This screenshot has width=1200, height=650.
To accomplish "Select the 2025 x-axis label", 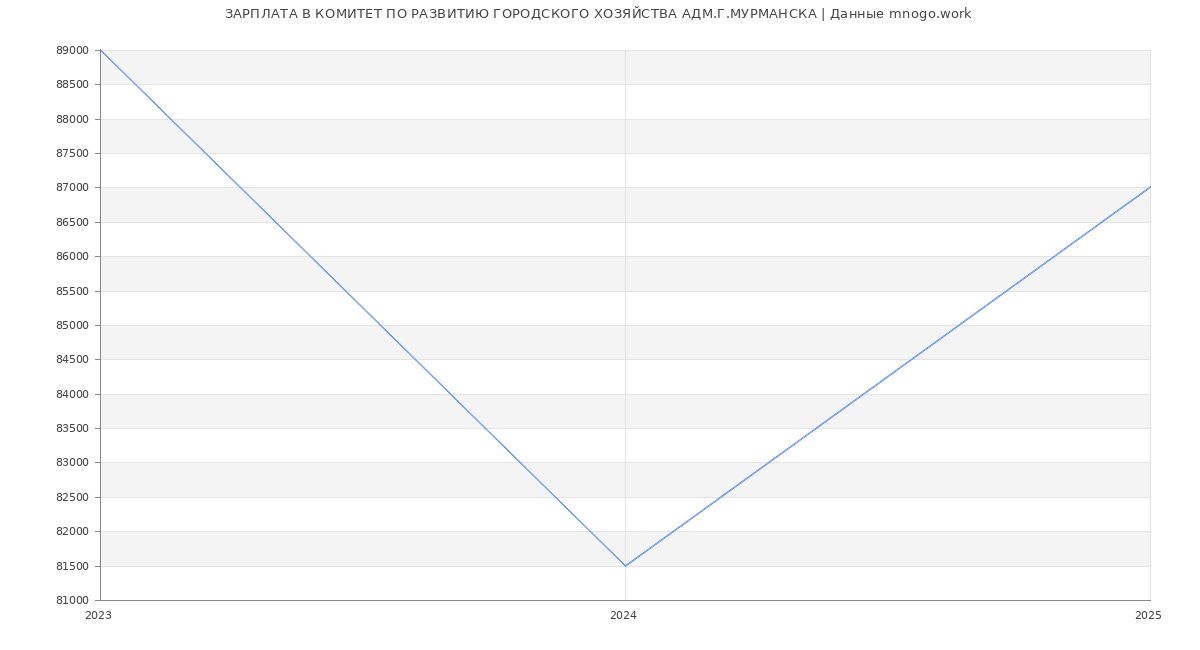I will coord(1148,616).
